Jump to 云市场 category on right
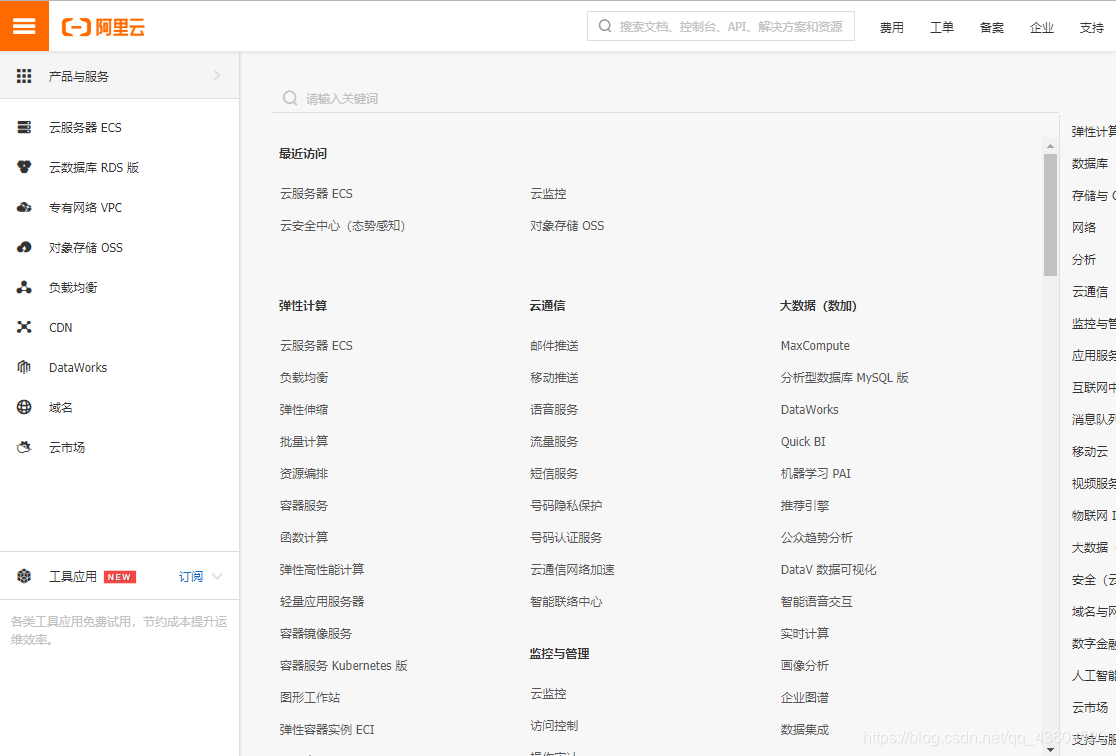The width and height of the screenshot is (1116, 756). click(1090, 707)
